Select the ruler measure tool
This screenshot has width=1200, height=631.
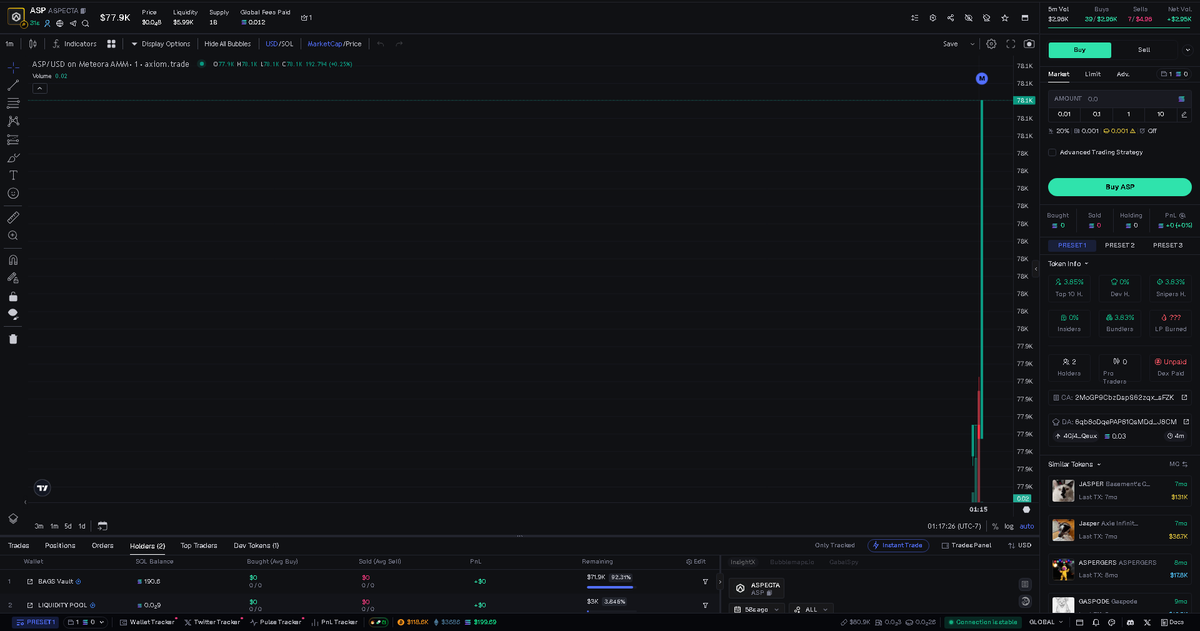13,217
